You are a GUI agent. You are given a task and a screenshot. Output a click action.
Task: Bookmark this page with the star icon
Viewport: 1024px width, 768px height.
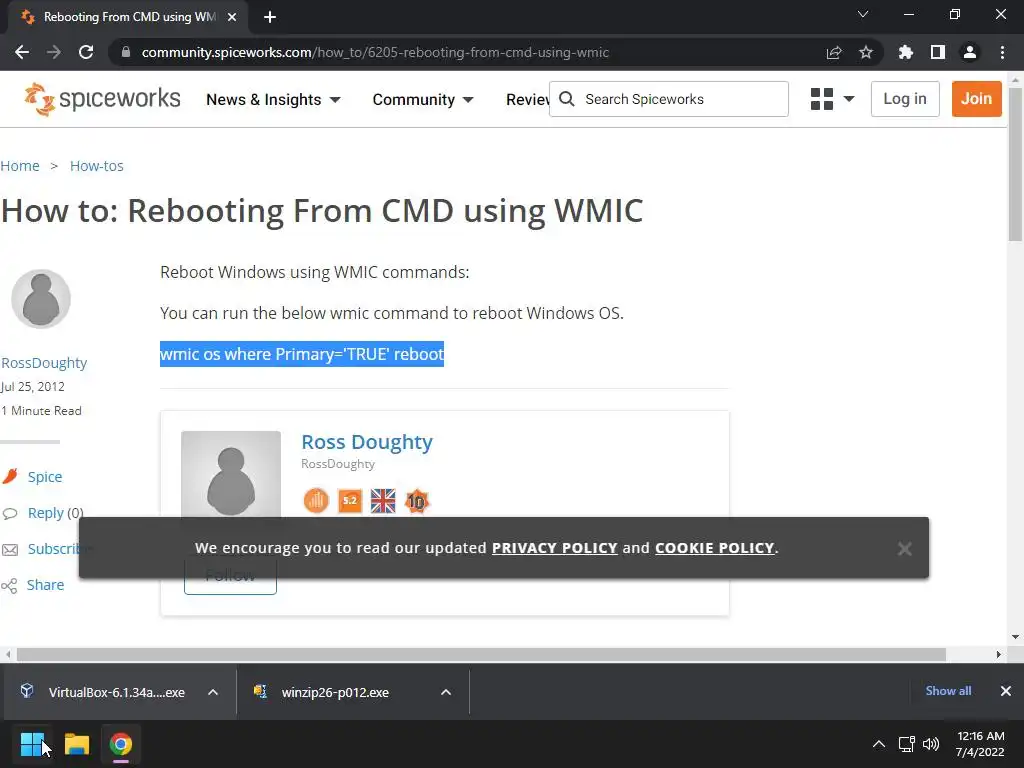(866, 52)
